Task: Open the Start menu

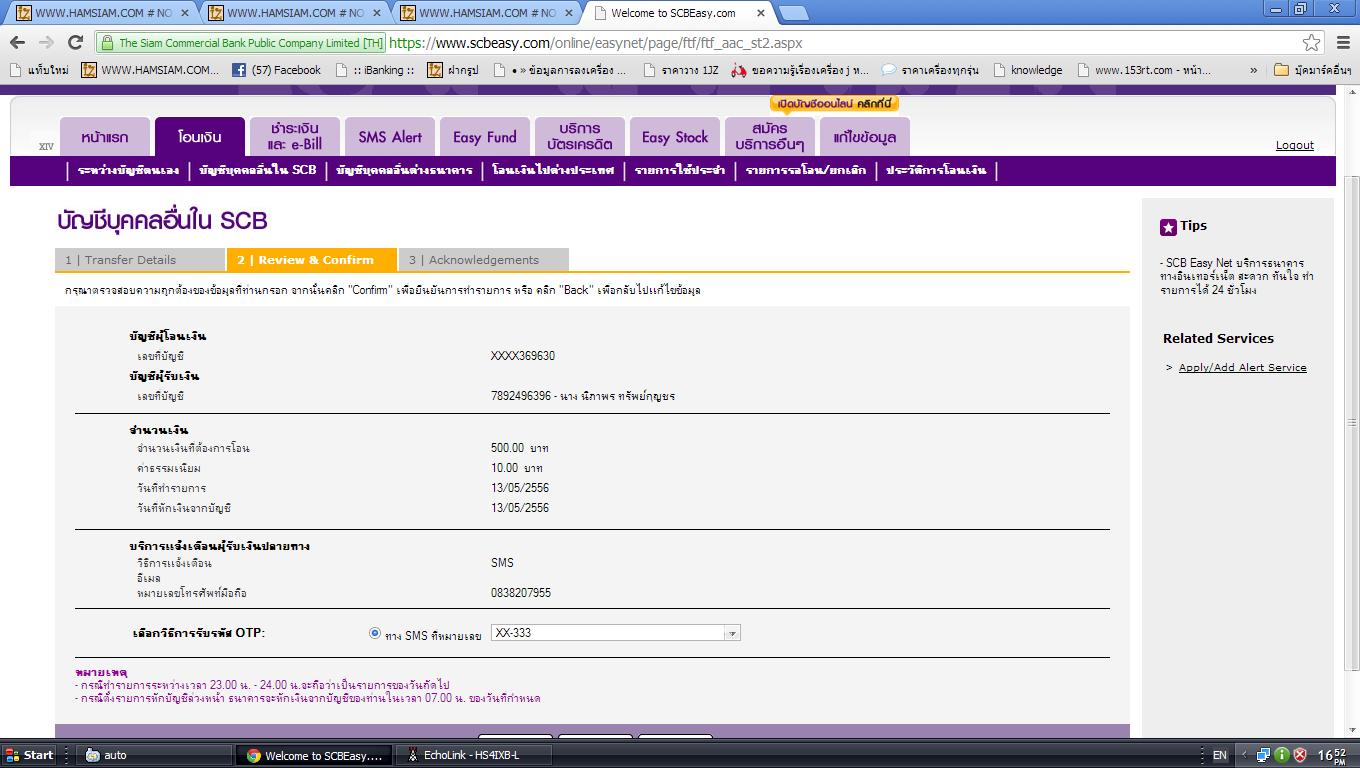Action: pyautogui.click(x=29, y=755)
